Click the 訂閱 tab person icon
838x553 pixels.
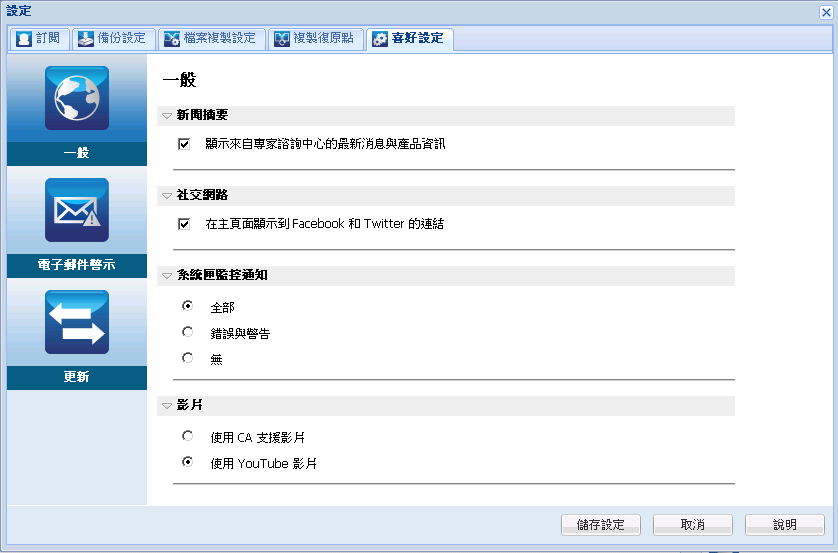tap(24, 38)
